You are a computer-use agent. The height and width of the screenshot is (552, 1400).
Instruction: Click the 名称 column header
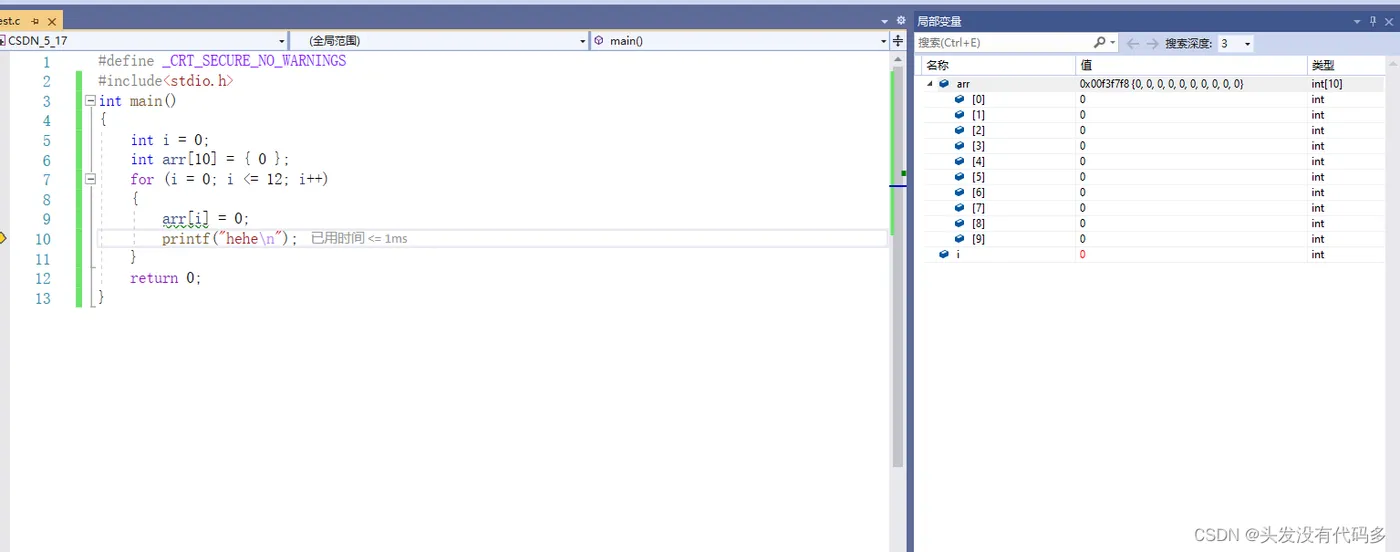coord(998,65)
